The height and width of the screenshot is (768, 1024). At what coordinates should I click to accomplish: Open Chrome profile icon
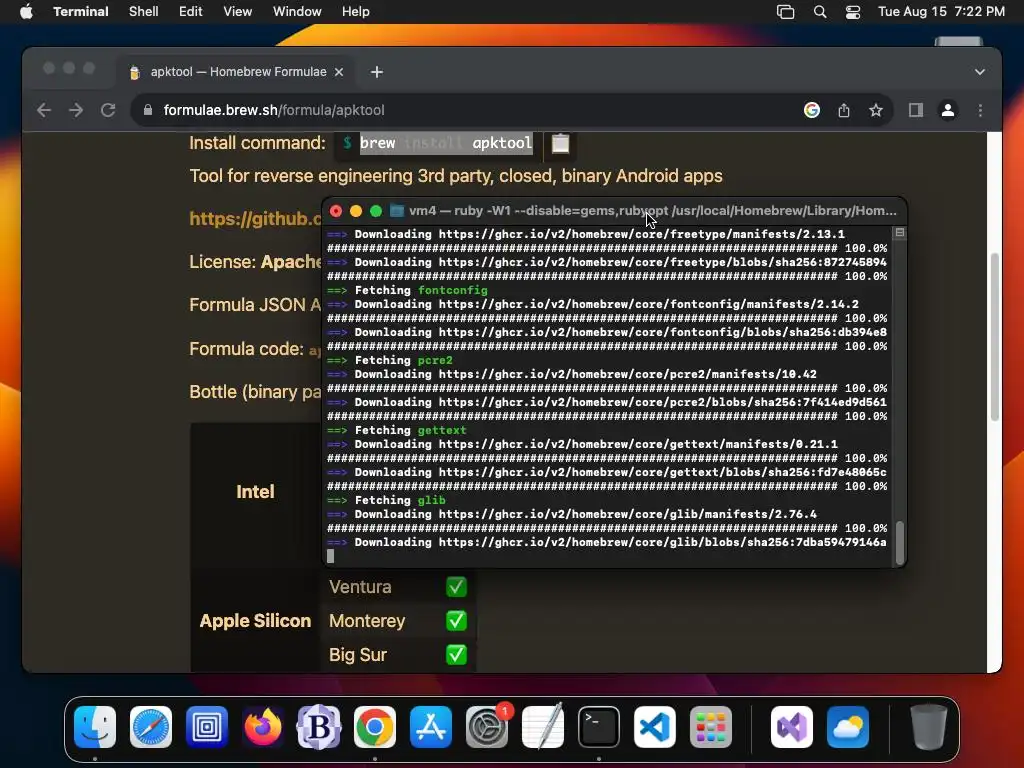point(948,110)
